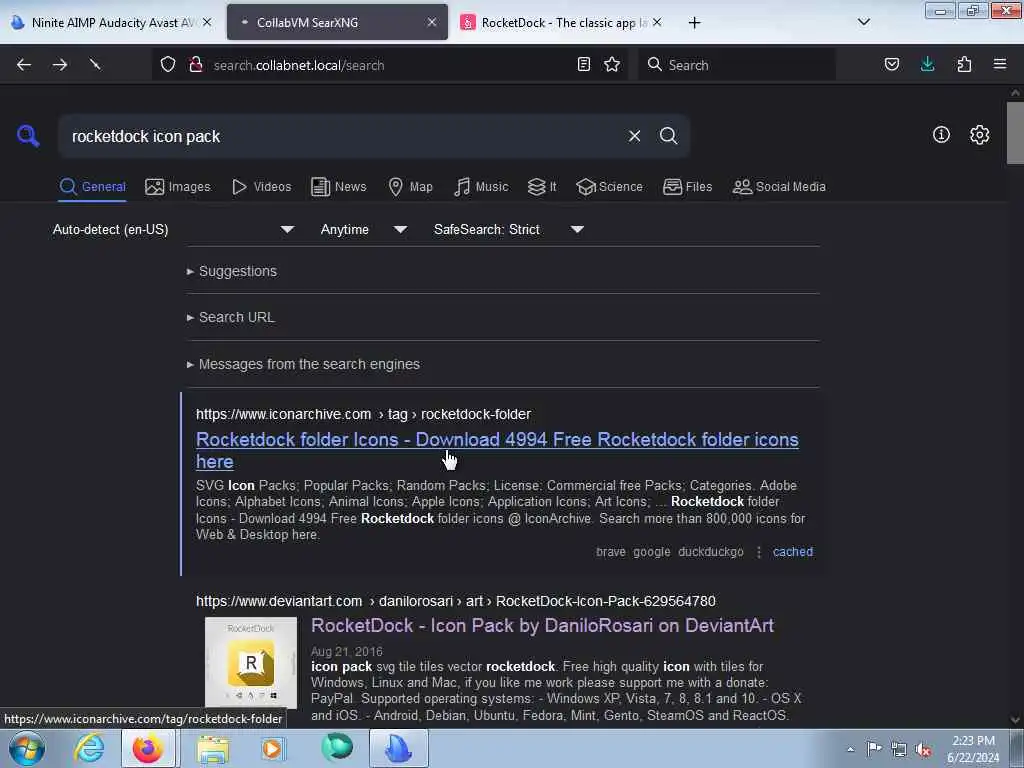1024x768 pixels.
Task: Close the CollabVM SearXNG tab
Action: pyautogui.click(x=432, y=22)
